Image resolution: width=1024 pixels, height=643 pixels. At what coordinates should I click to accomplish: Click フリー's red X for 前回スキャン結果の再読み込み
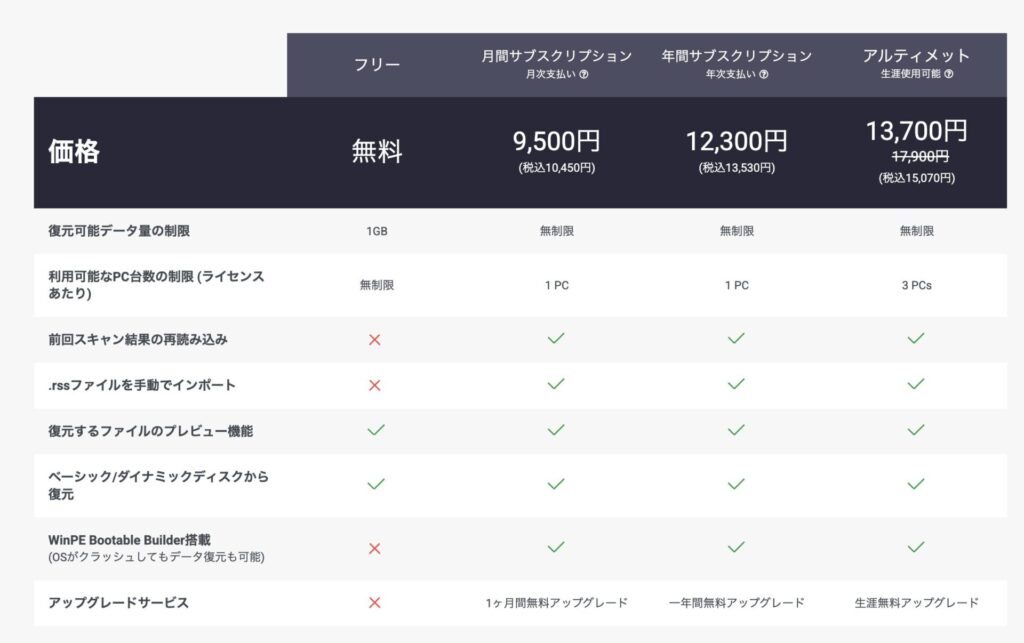click(376, 339)
